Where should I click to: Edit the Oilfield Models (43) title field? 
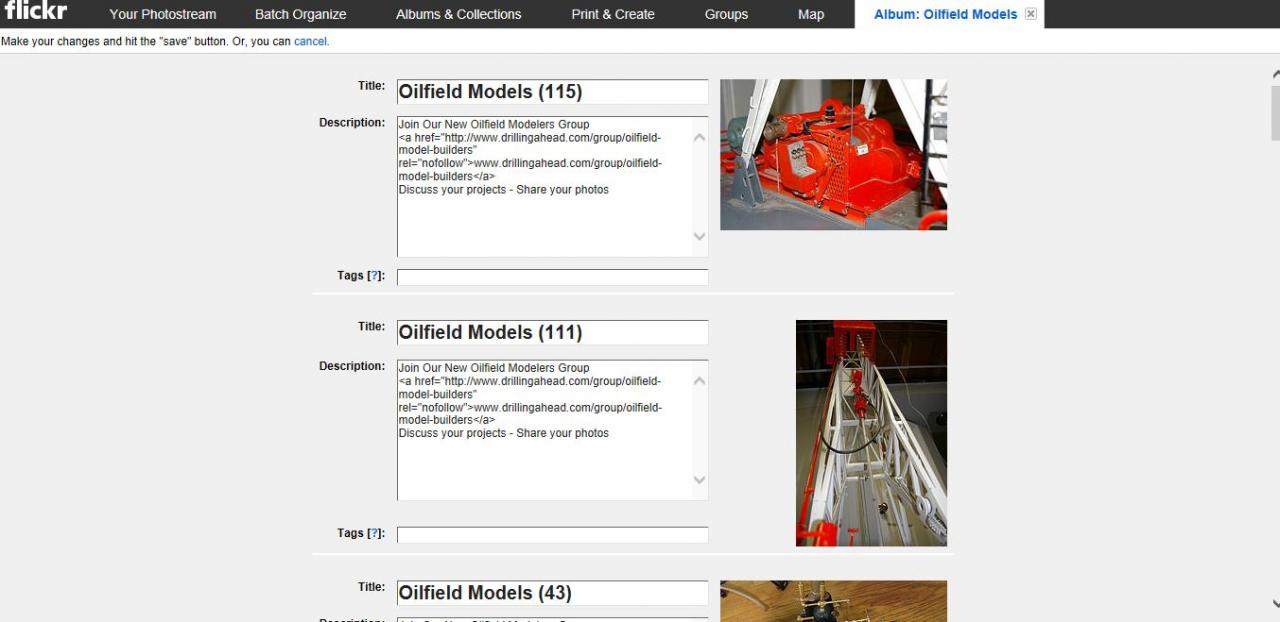coord(552,593)
